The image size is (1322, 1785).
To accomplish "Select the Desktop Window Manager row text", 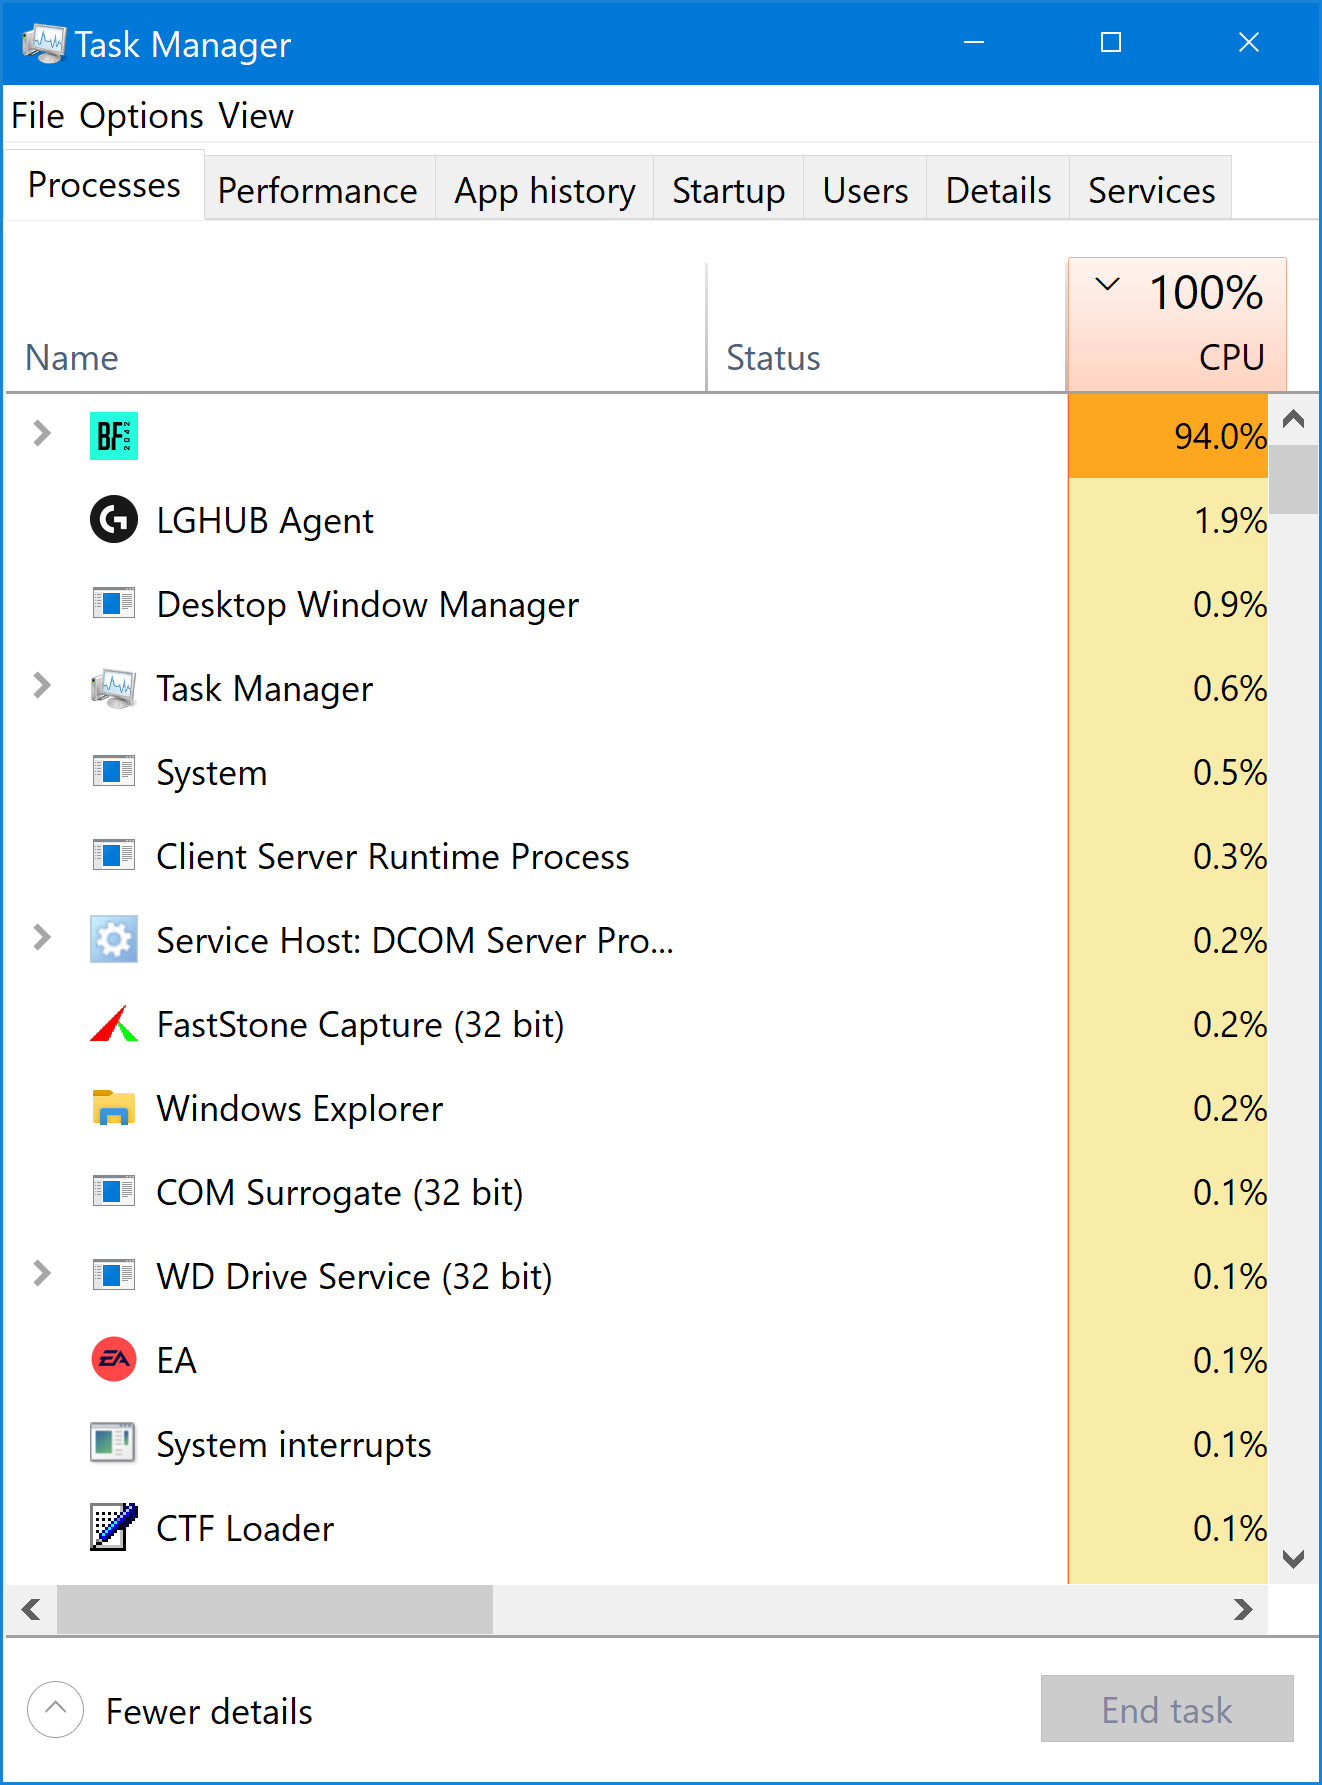I will coord(368,605).
